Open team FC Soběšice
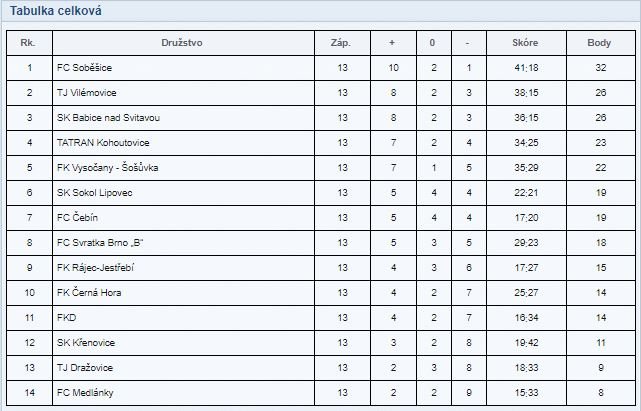Screen dimensions: 641x411 coord(84,67)
